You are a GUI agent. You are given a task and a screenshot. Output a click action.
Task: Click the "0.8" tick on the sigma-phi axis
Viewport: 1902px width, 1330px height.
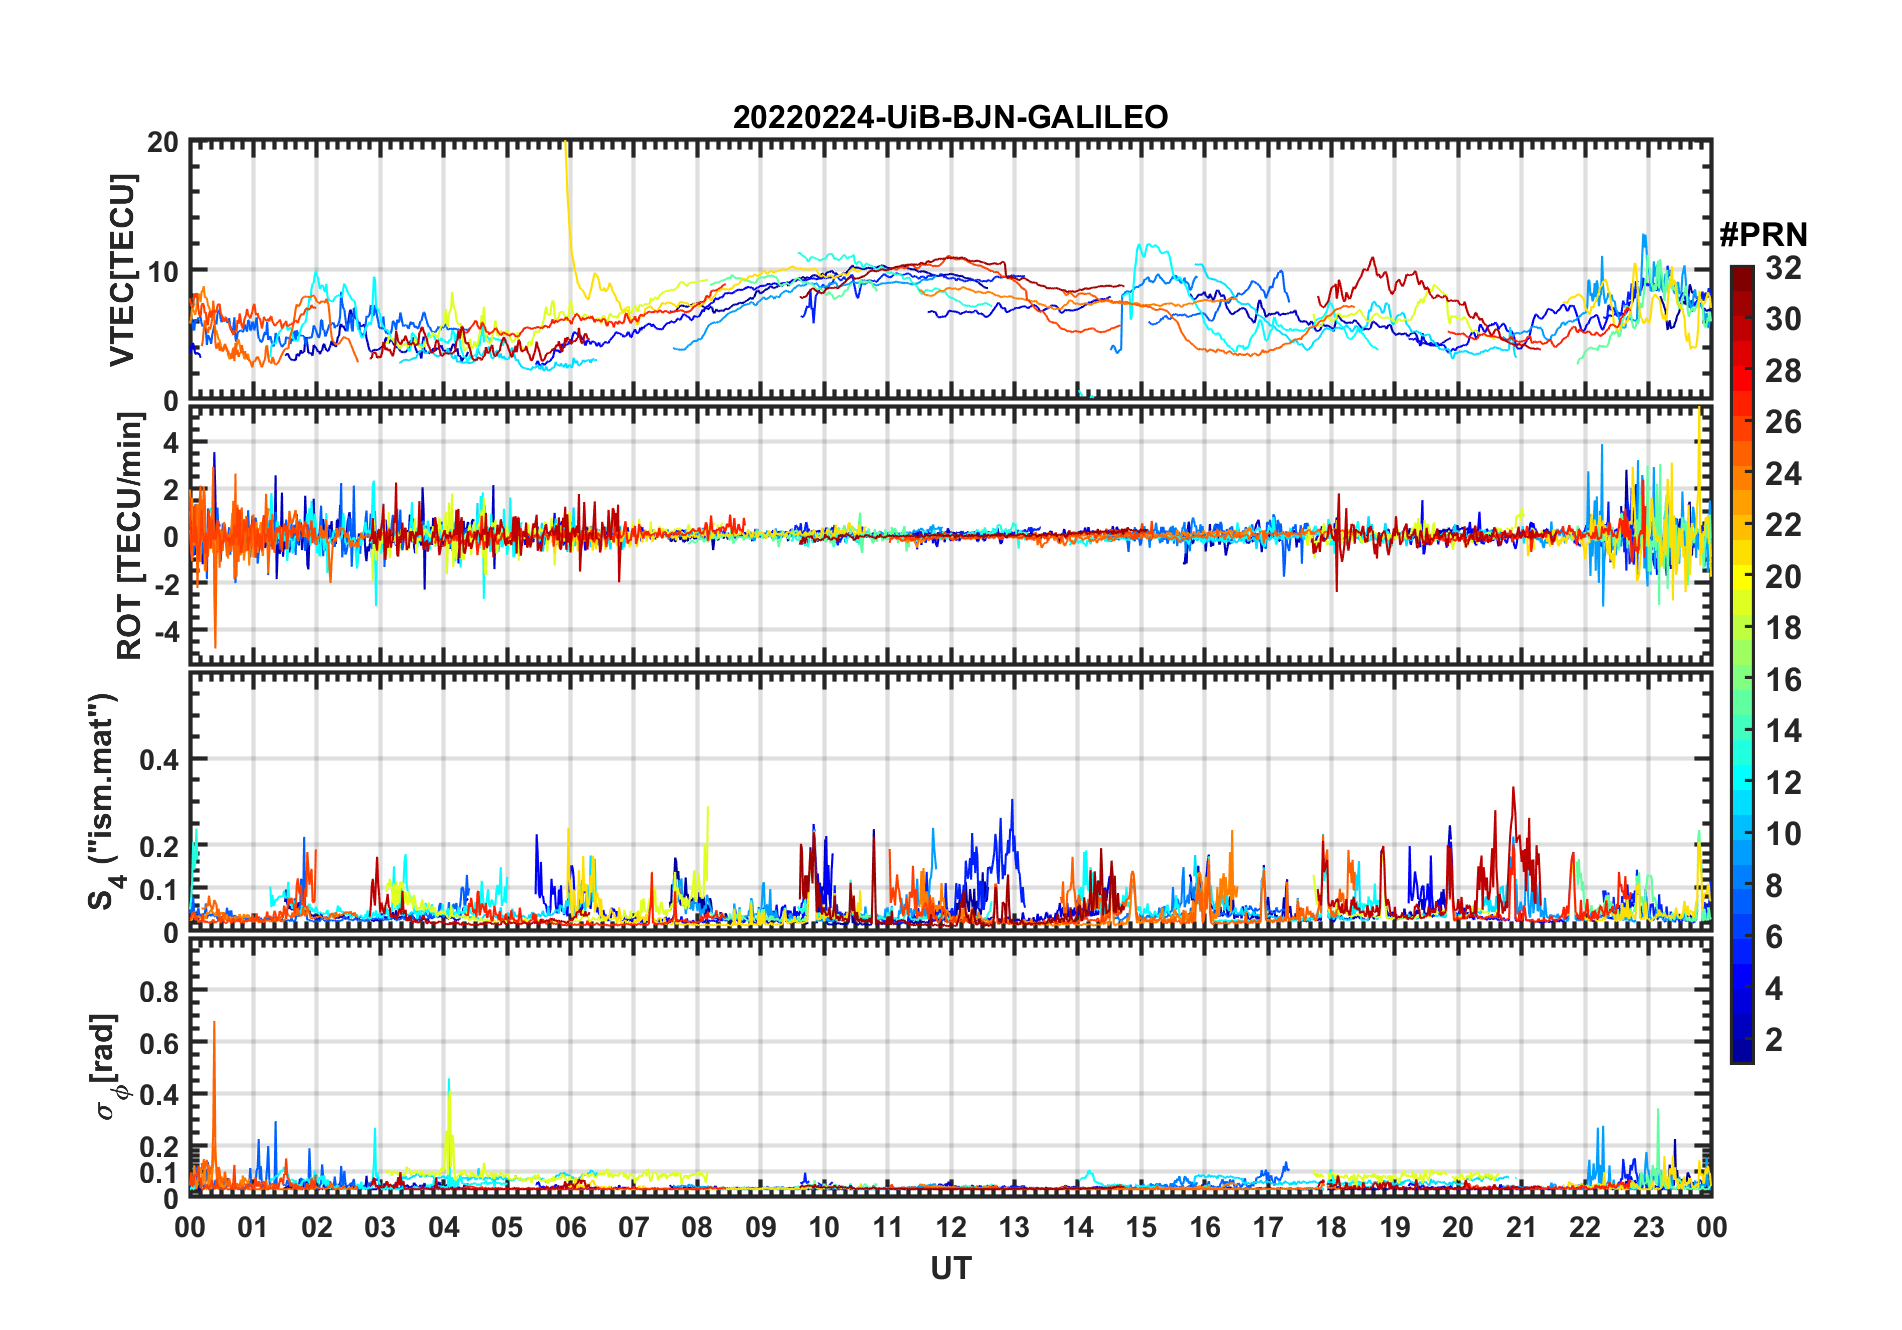(x=160, y=991)
